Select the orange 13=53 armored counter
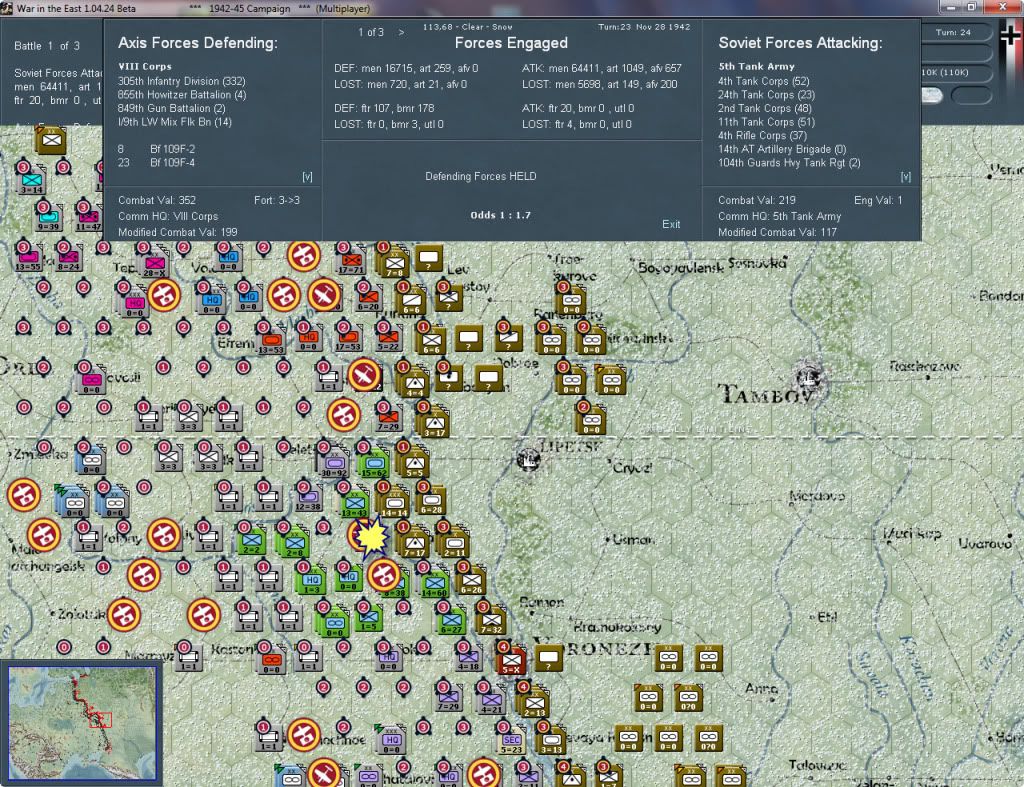 click(271, 340)
